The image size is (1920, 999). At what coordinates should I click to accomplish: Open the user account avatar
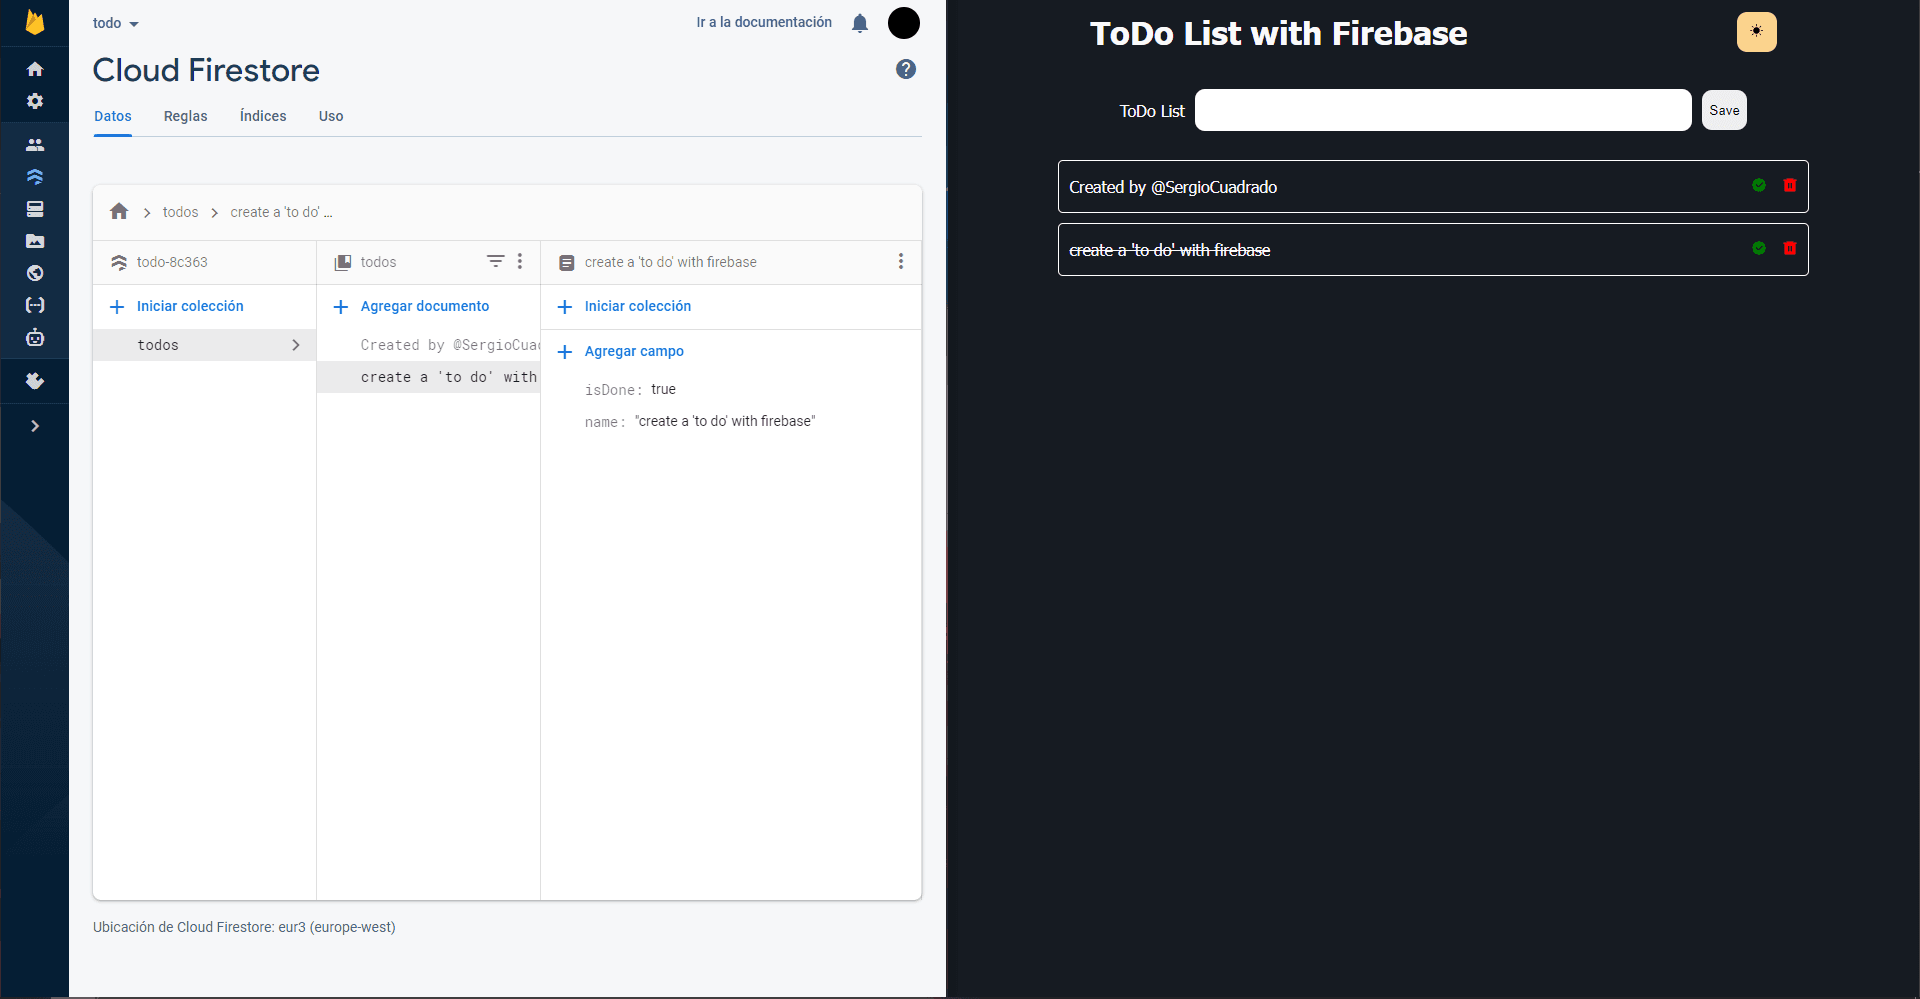[x=904, y=23]
